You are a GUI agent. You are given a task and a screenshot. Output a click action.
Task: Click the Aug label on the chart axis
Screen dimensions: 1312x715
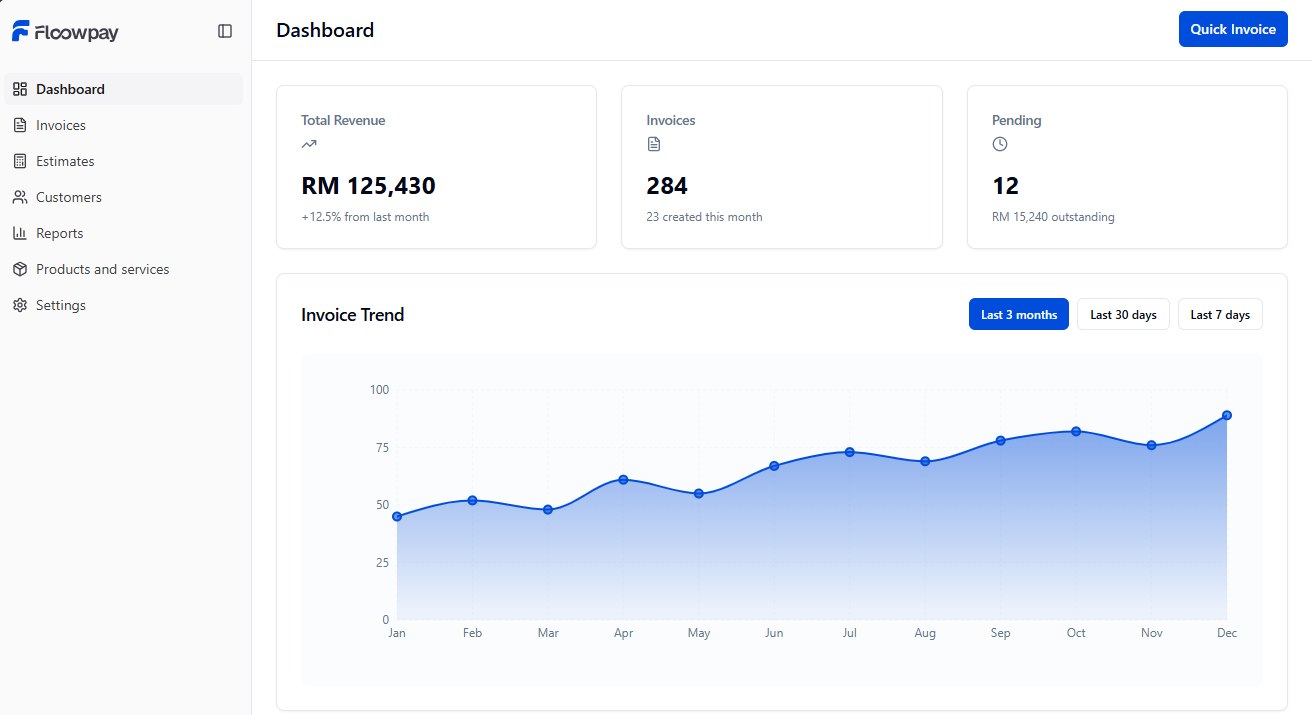pyautogui.click(x=925, y=633)
